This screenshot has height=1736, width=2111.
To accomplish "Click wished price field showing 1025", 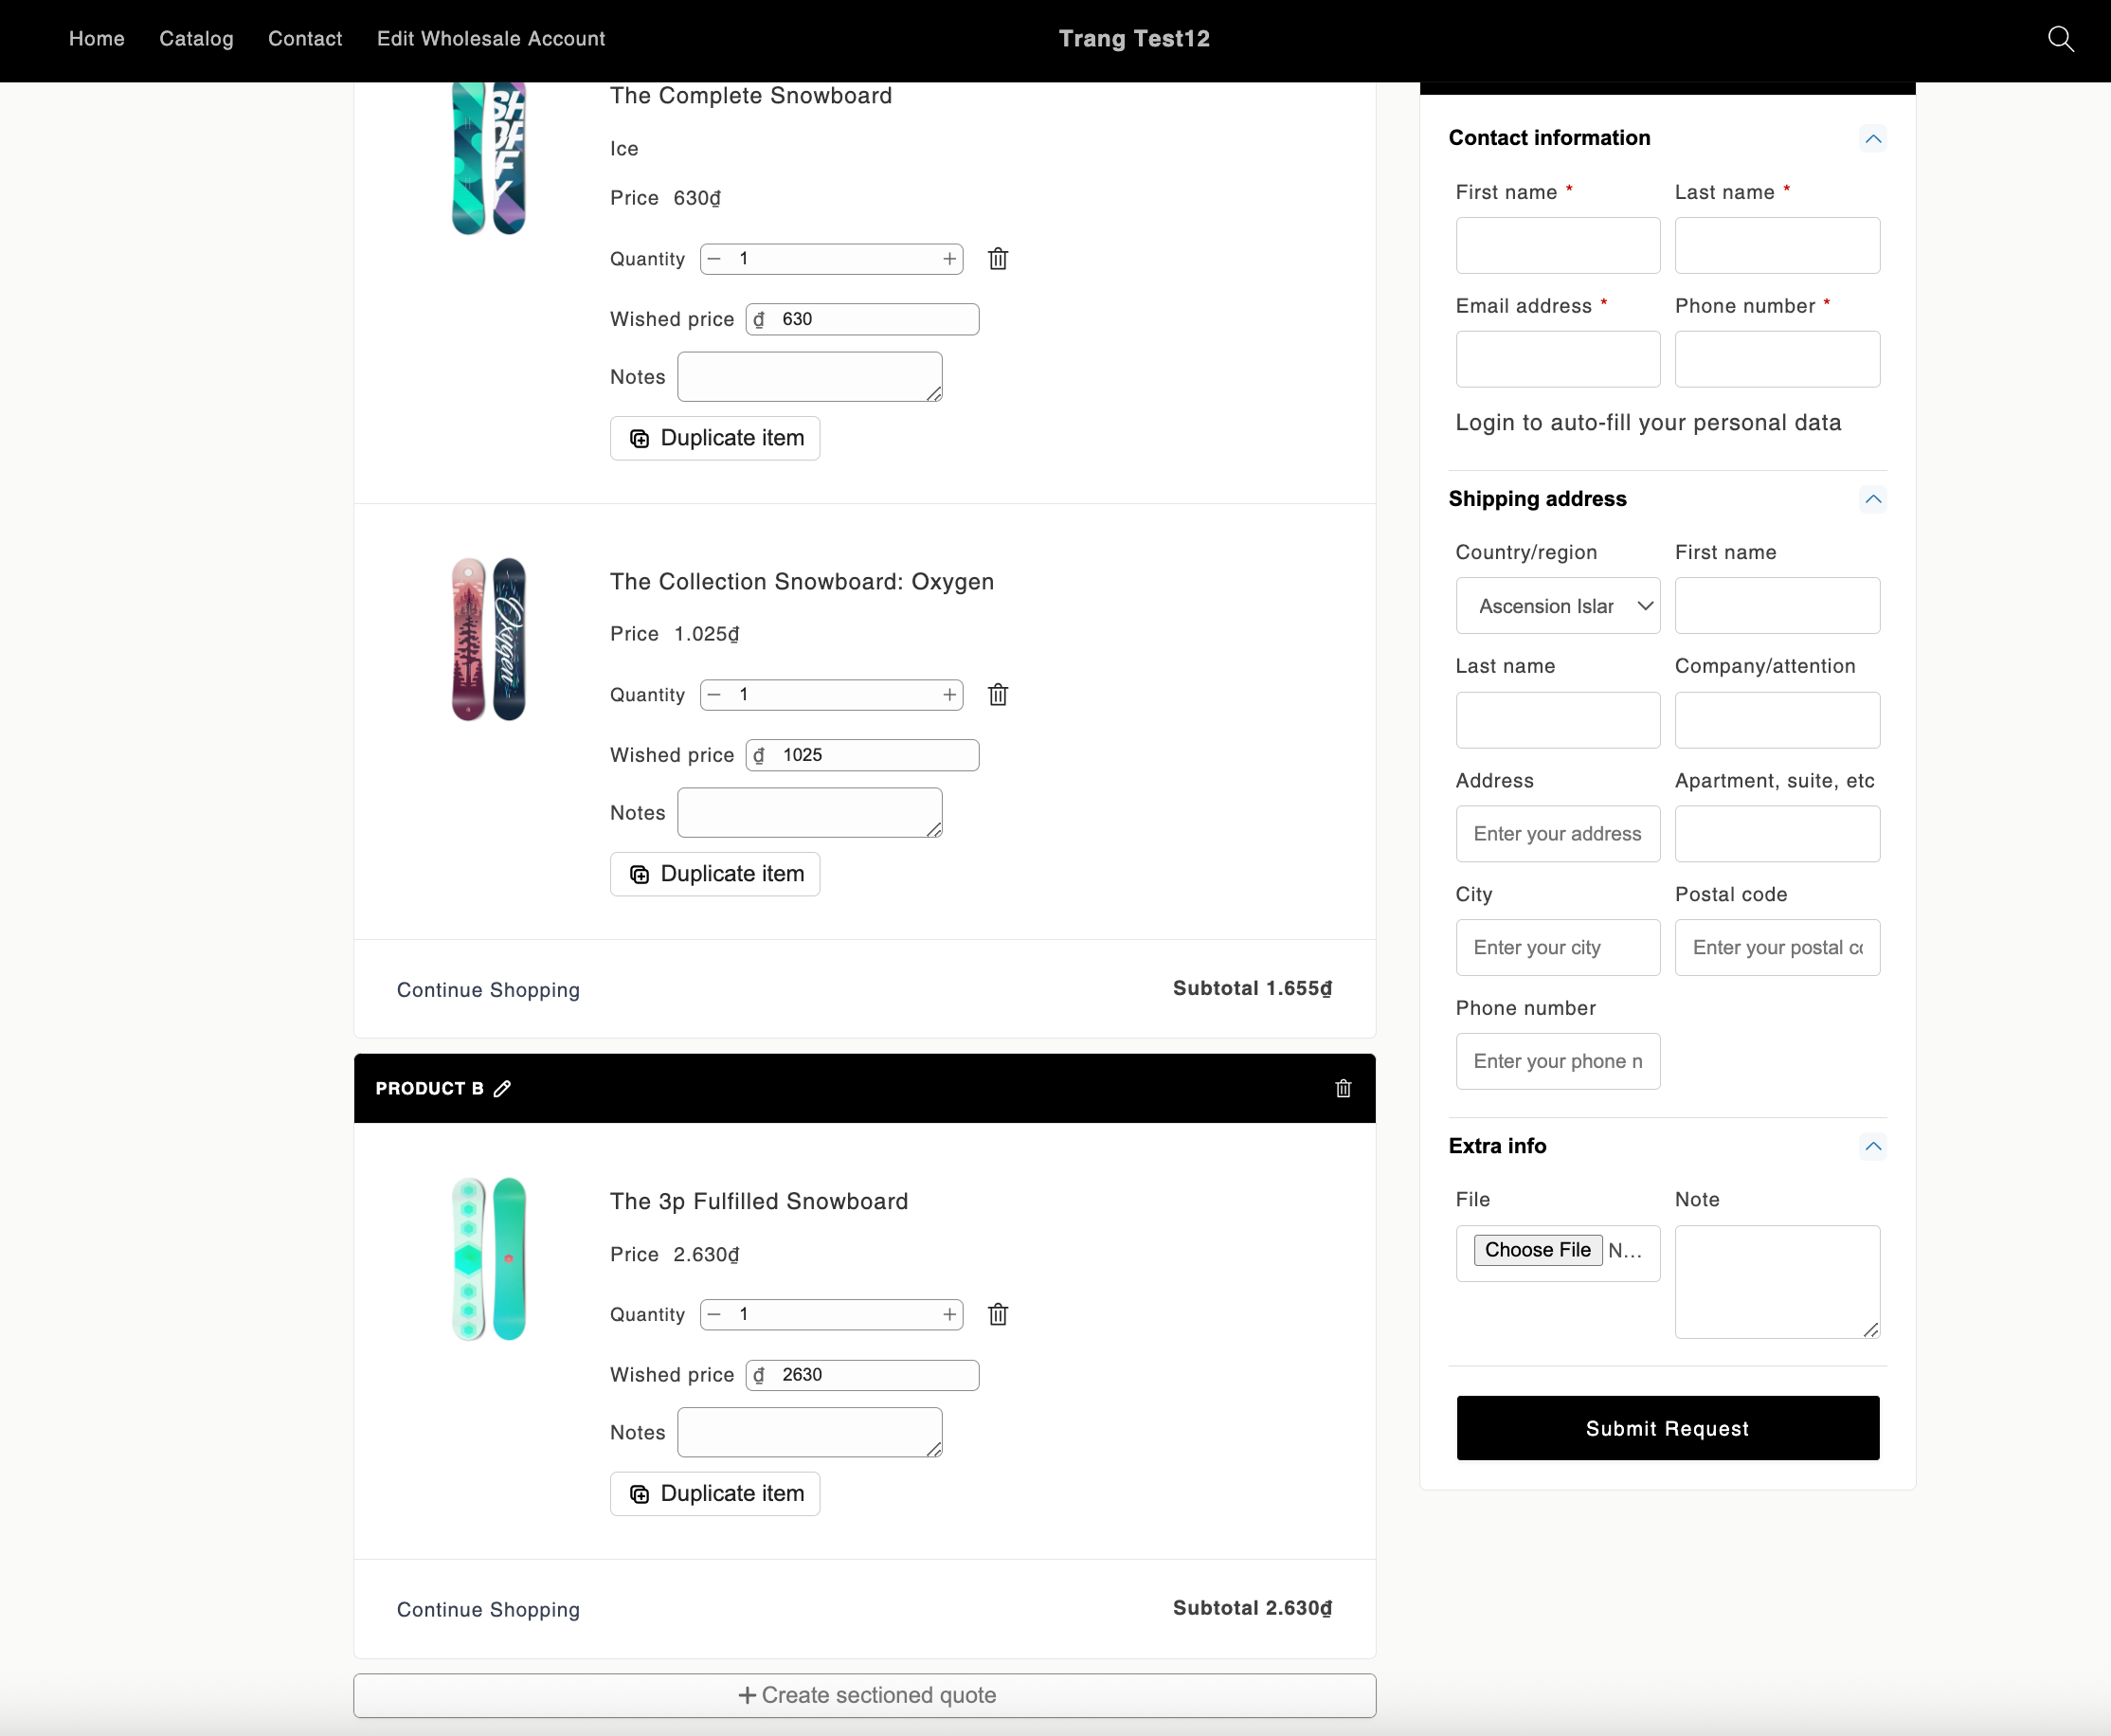I will coord(862,756).
